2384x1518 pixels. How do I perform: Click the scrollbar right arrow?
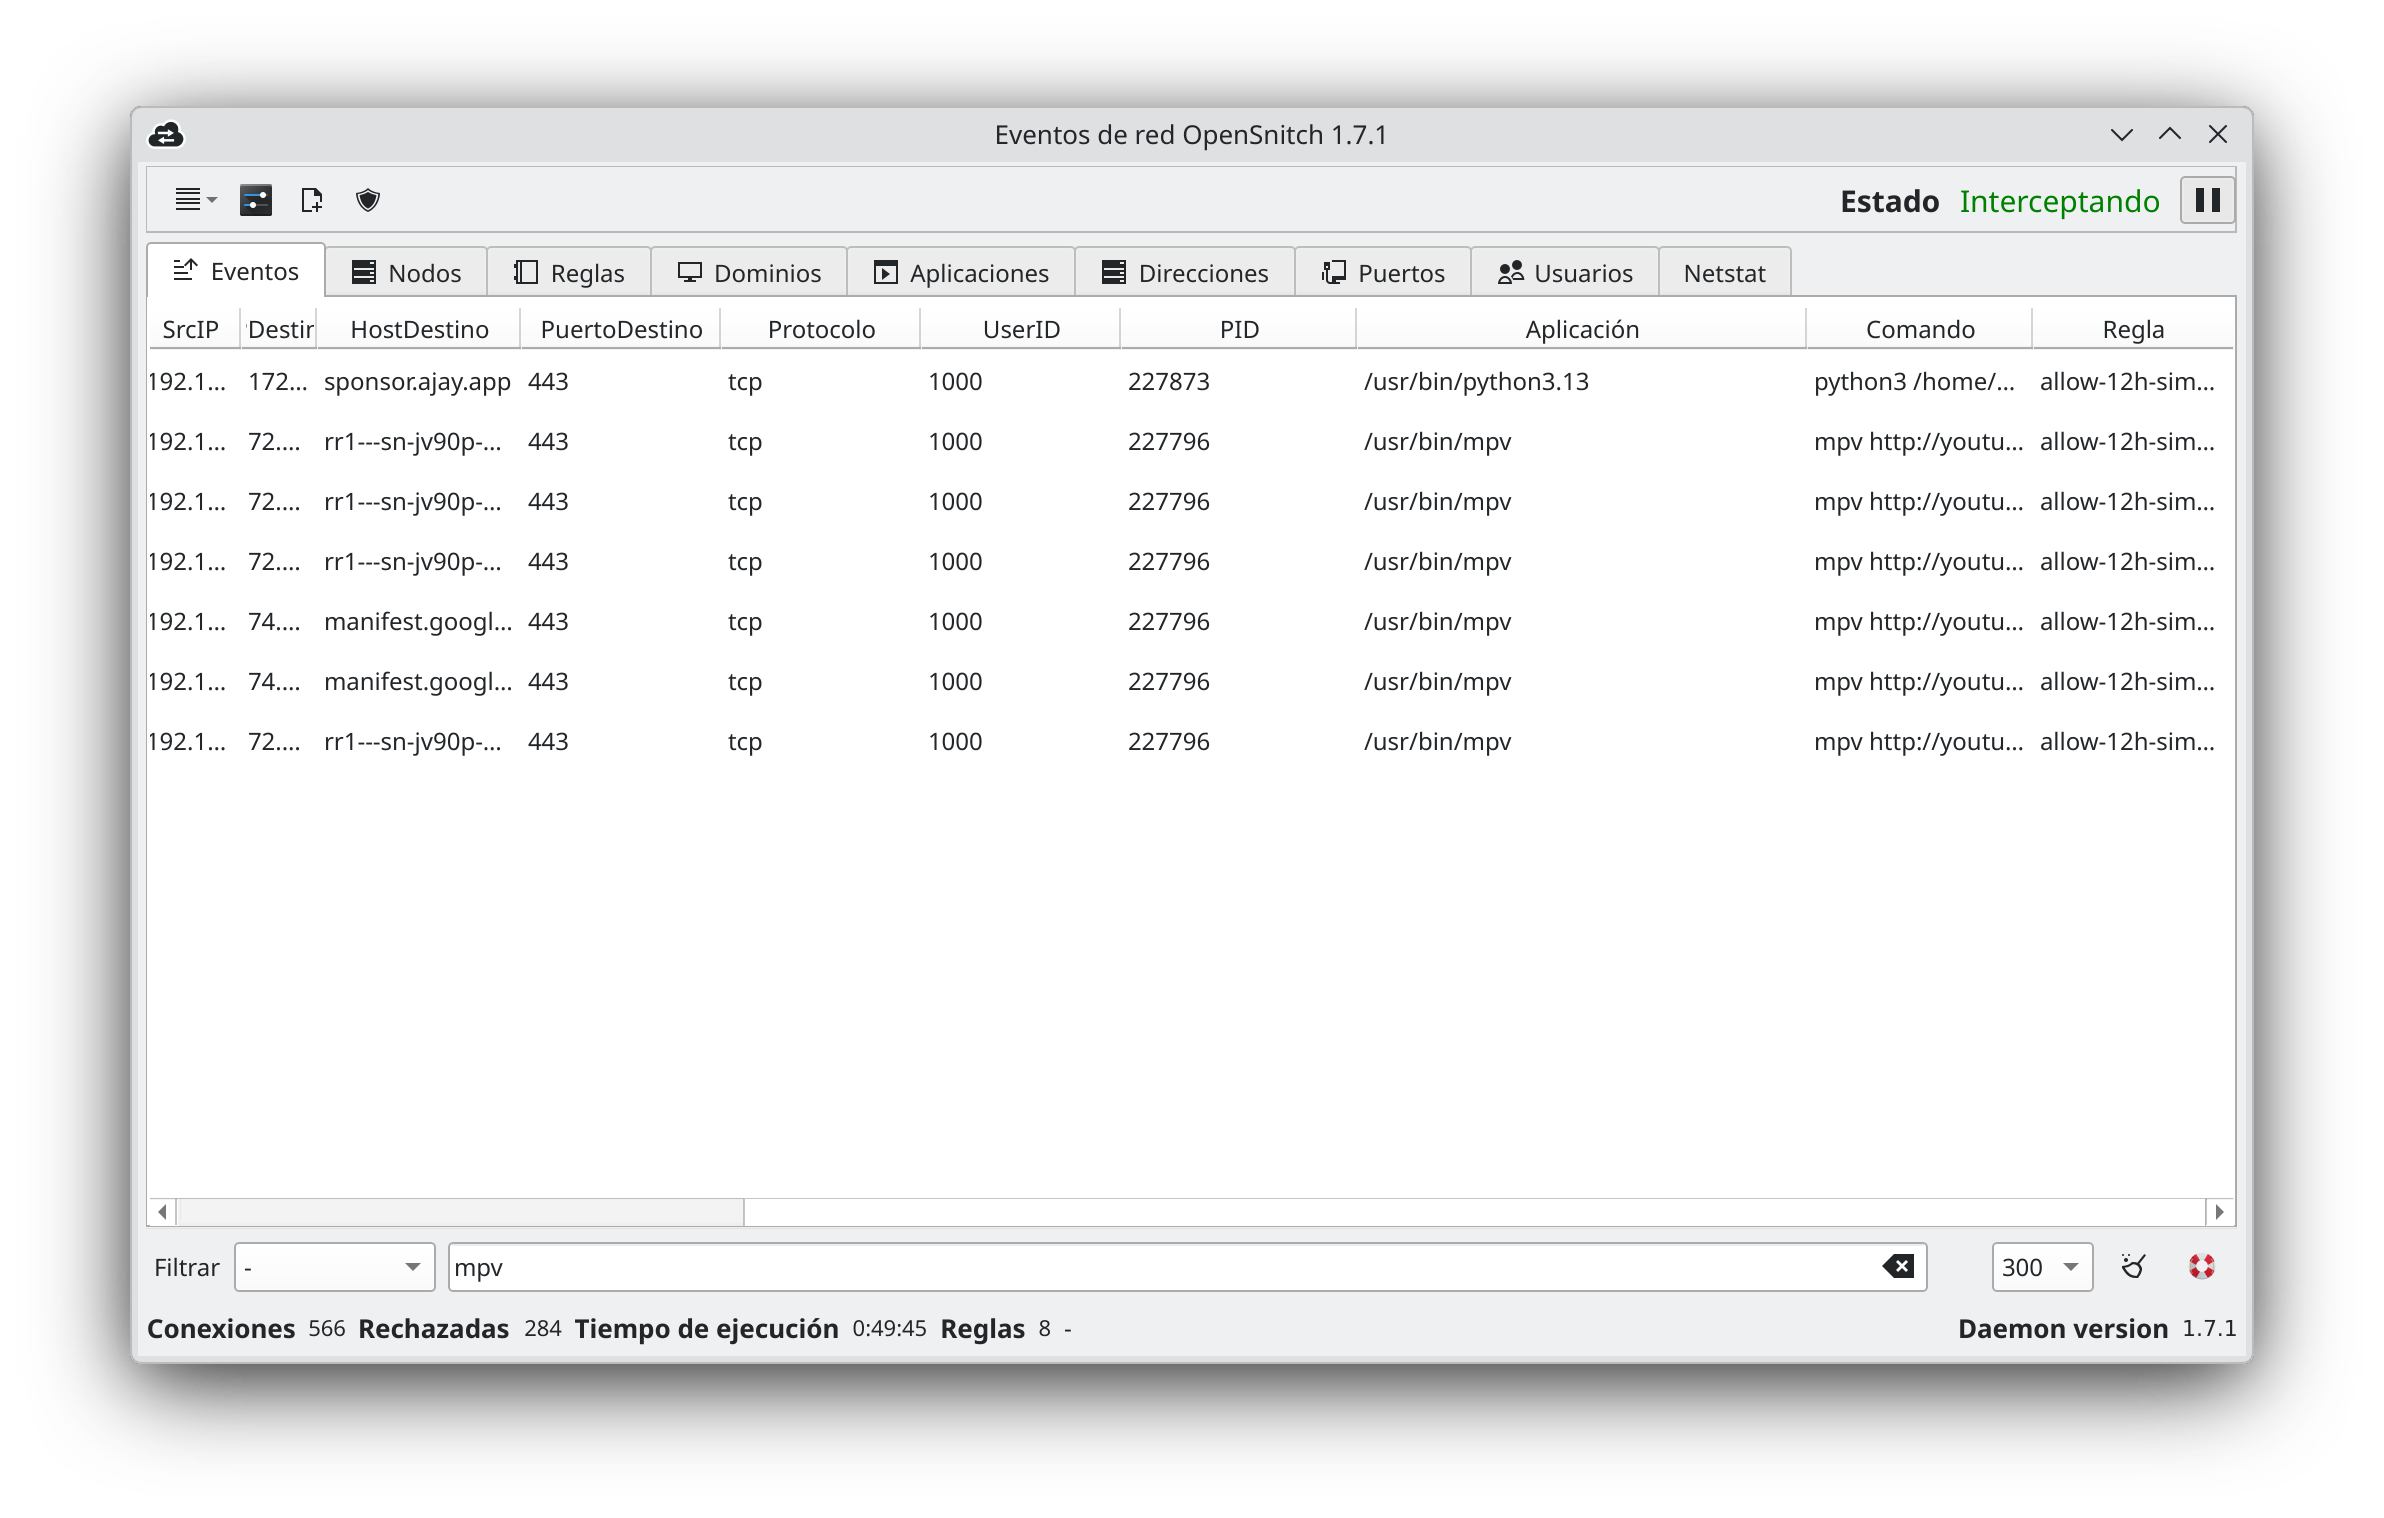point(2219,1212)
